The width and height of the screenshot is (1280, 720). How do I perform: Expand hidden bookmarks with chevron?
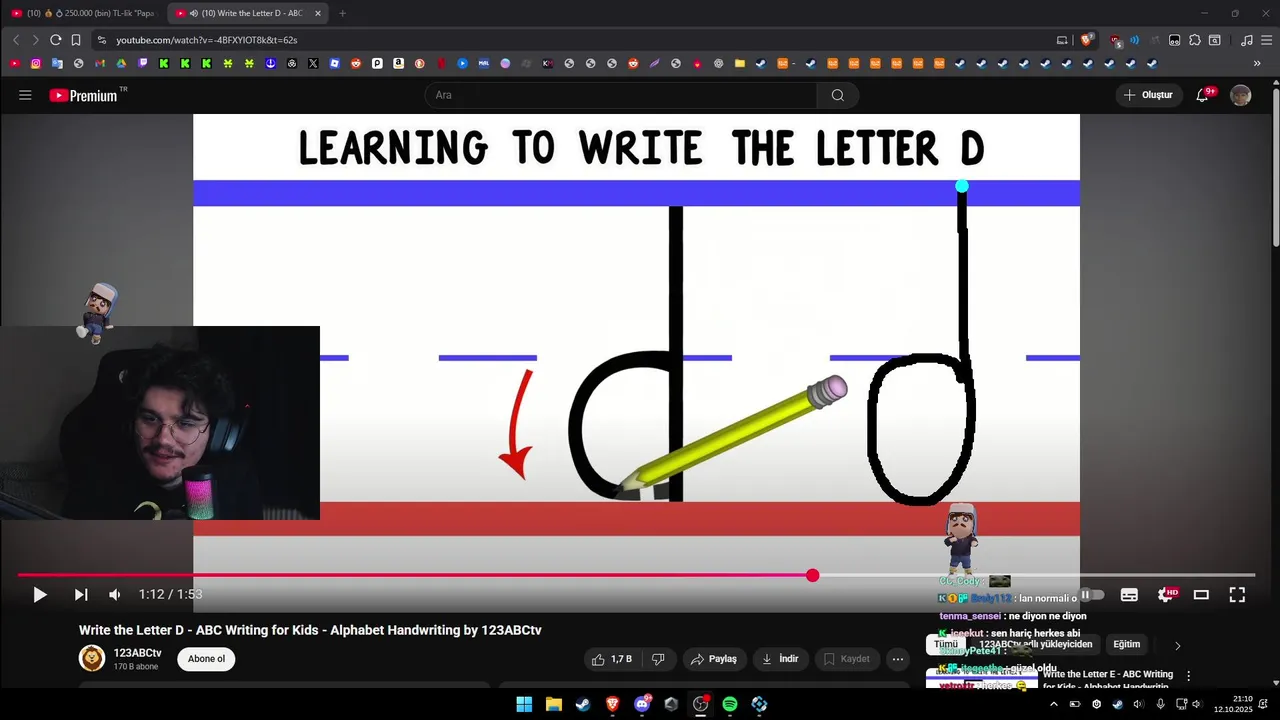tap(1257, 63)
